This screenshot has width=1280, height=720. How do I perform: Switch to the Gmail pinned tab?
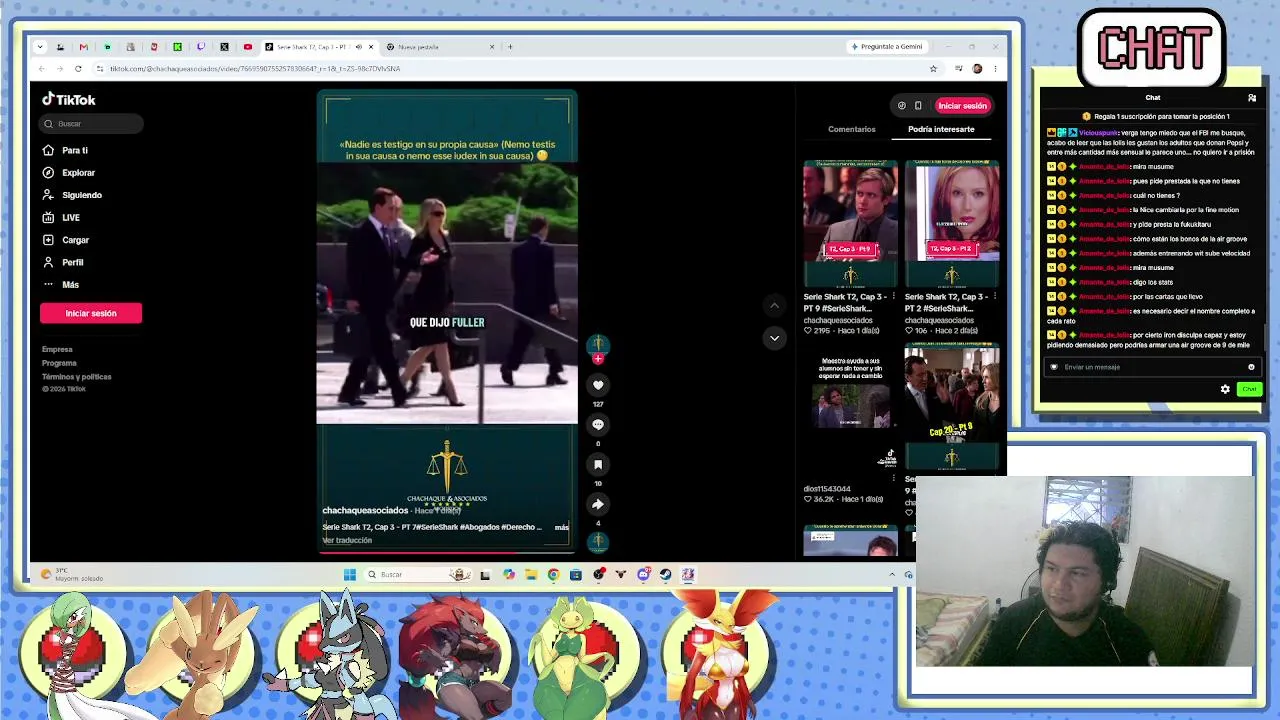click(83, 46)
